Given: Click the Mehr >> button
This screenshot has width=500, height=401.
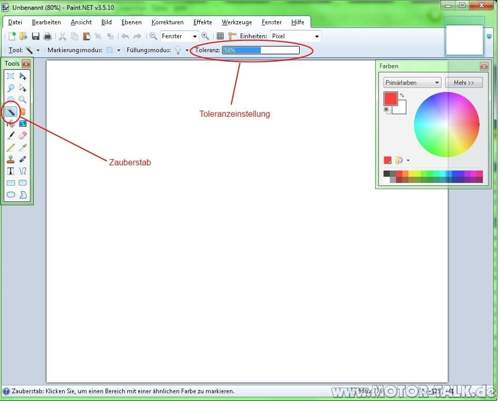Looking at the screenshot, I should (464, 82).
